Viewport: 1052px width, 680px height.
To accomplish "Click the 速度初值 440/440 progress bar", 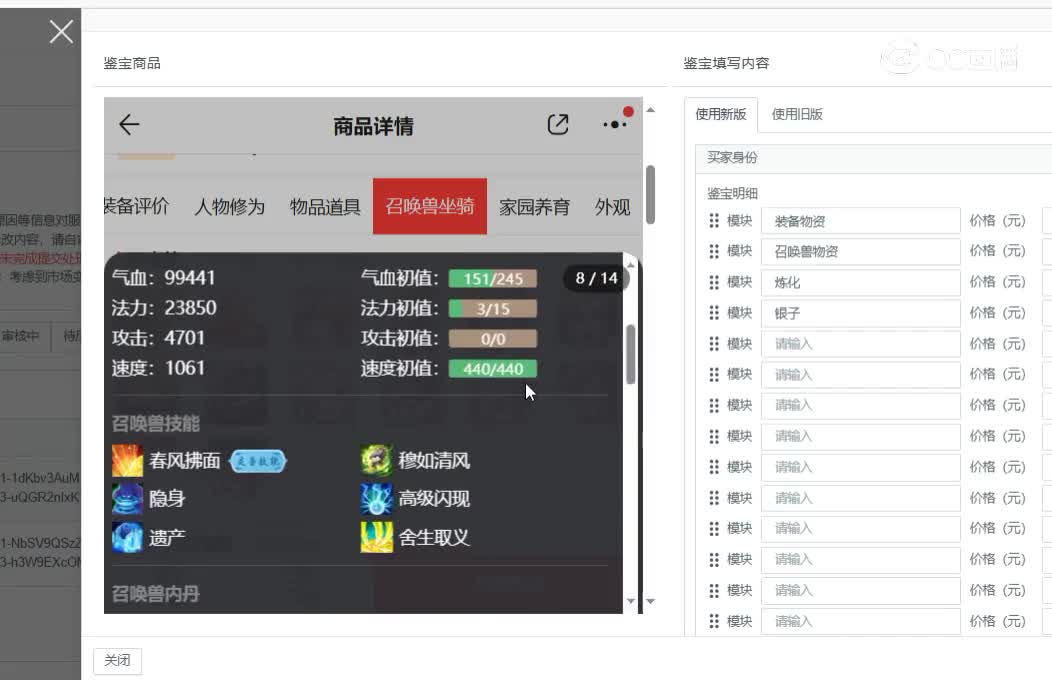I will pos(493,368).
